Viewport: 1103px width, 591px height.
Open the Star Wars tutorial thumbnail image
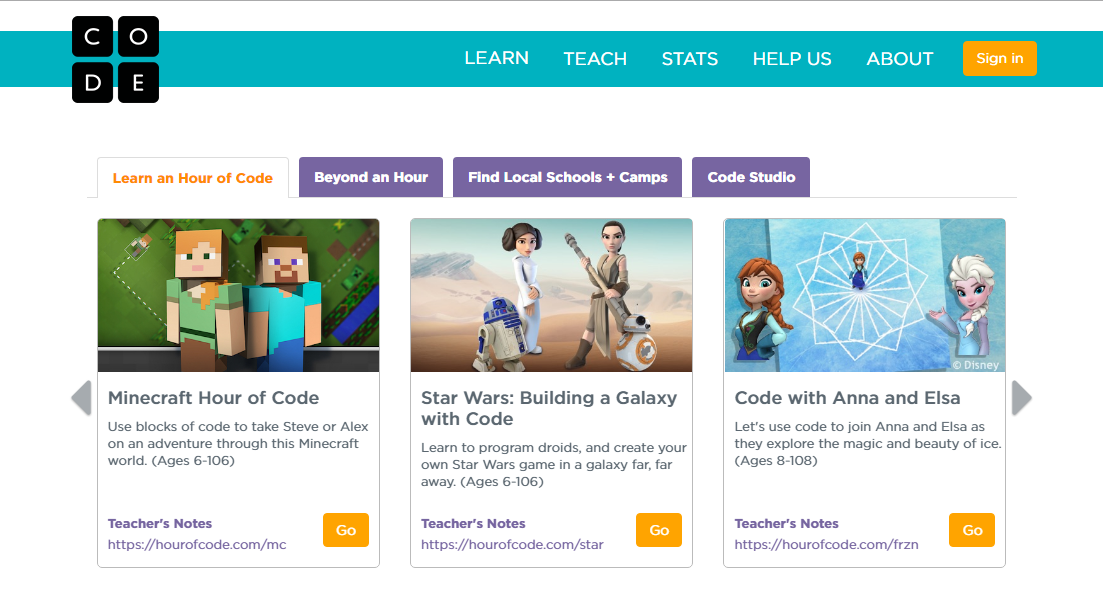click(x=552, y=296)
